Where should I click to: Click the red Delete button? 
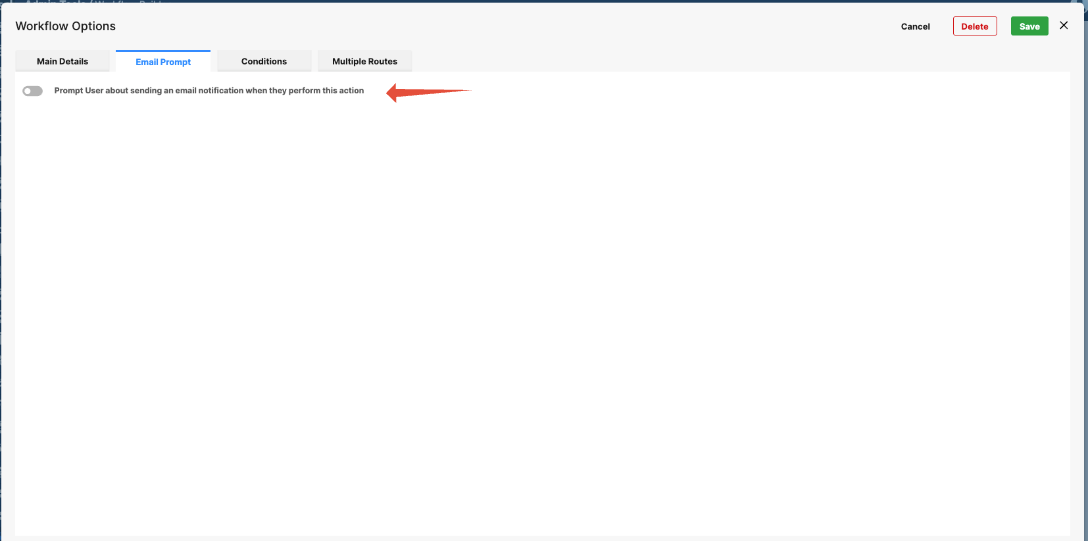click(975, 26)
